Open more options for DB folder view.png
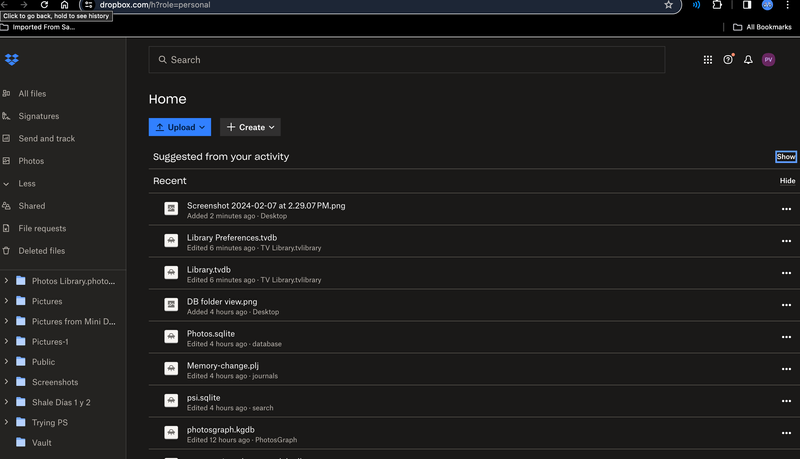 click(786, 305)
